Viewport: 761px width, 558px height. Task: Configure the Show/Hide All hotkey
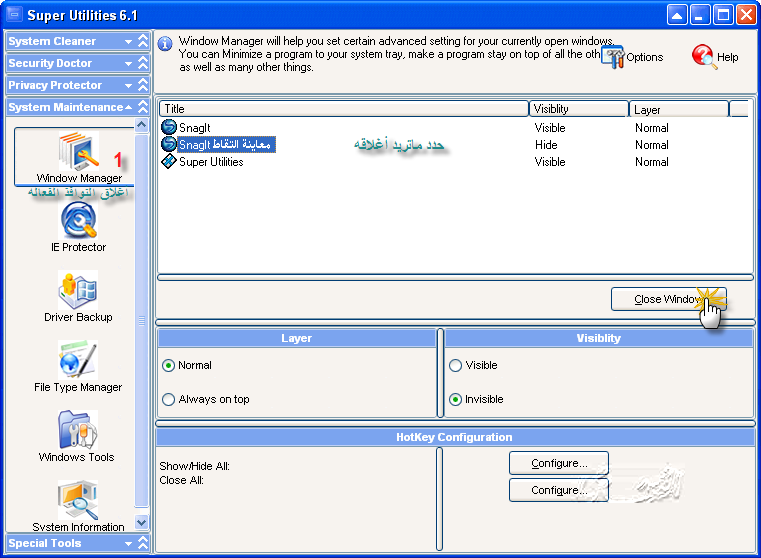coord(559,463)
